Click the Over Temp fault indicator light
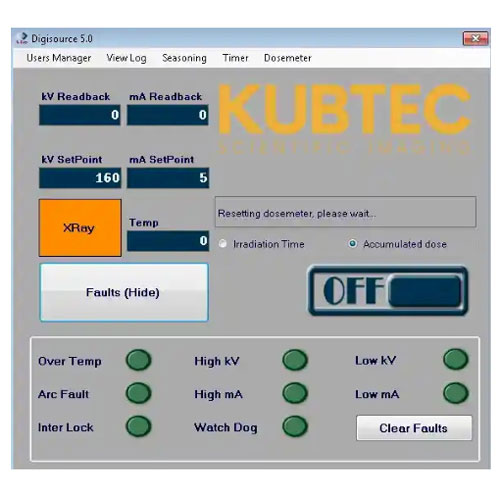 coord(138,360)
